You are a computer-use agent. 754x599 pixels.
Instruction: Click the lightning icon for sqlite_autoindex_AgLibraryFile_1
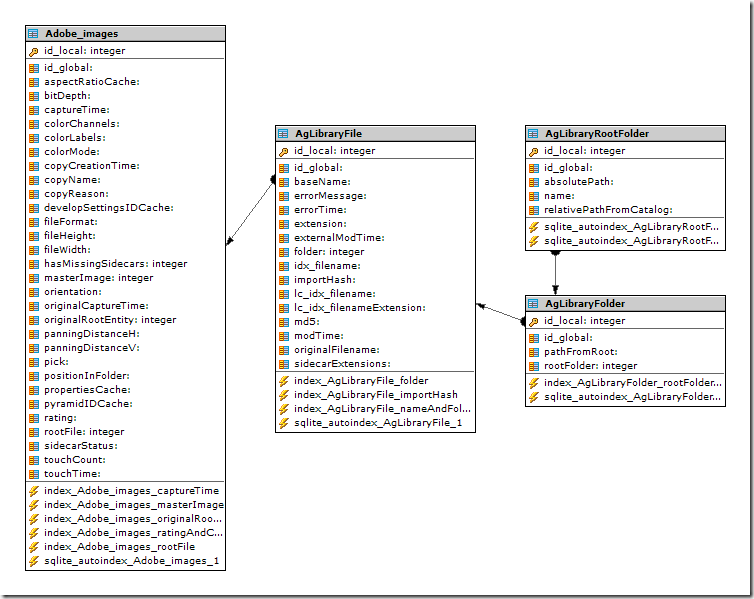(x=284, y=423)
